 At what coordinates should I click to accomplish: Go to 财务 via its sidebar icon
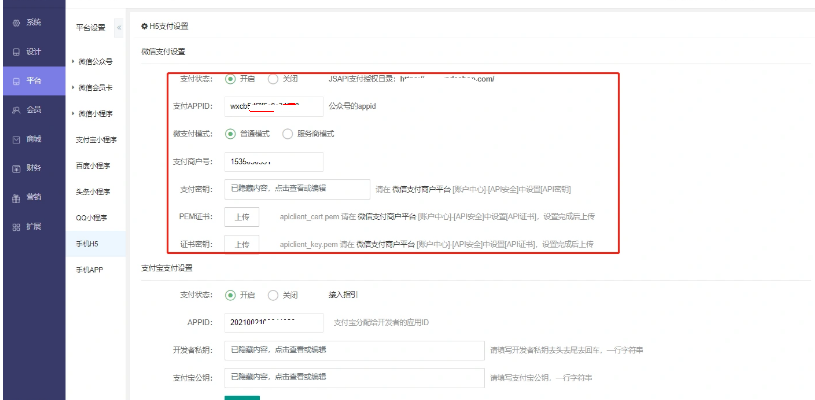14,168
